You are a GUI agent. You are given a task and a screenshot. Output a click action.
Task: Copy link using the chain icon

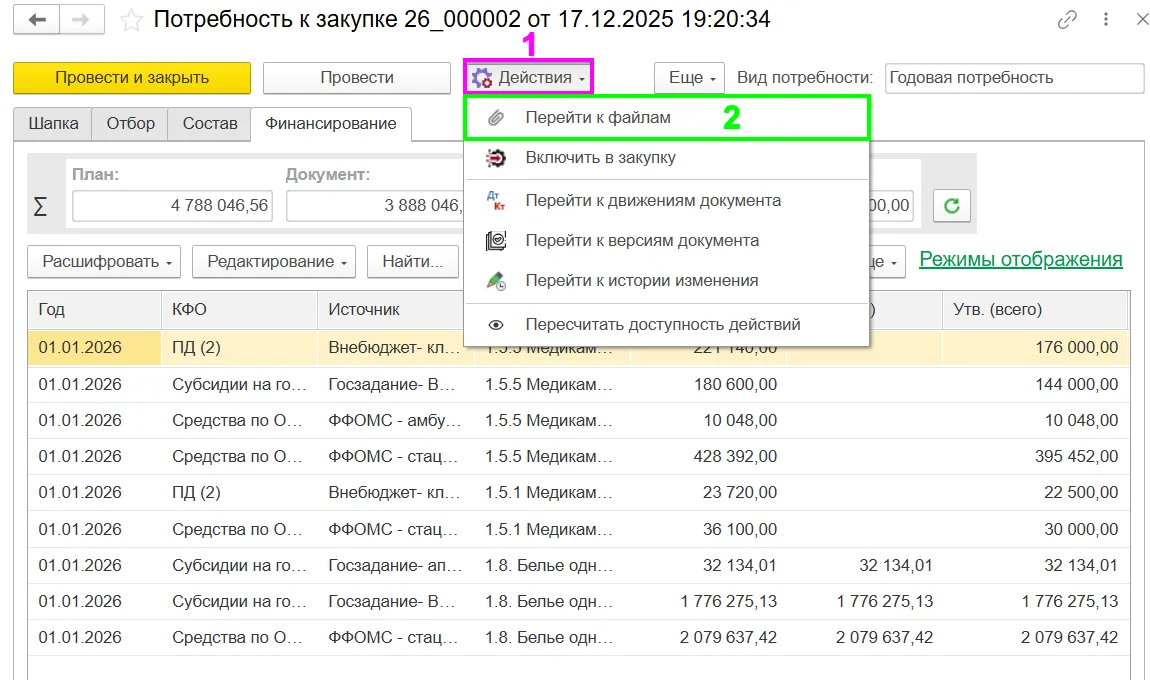point(1067,20)
